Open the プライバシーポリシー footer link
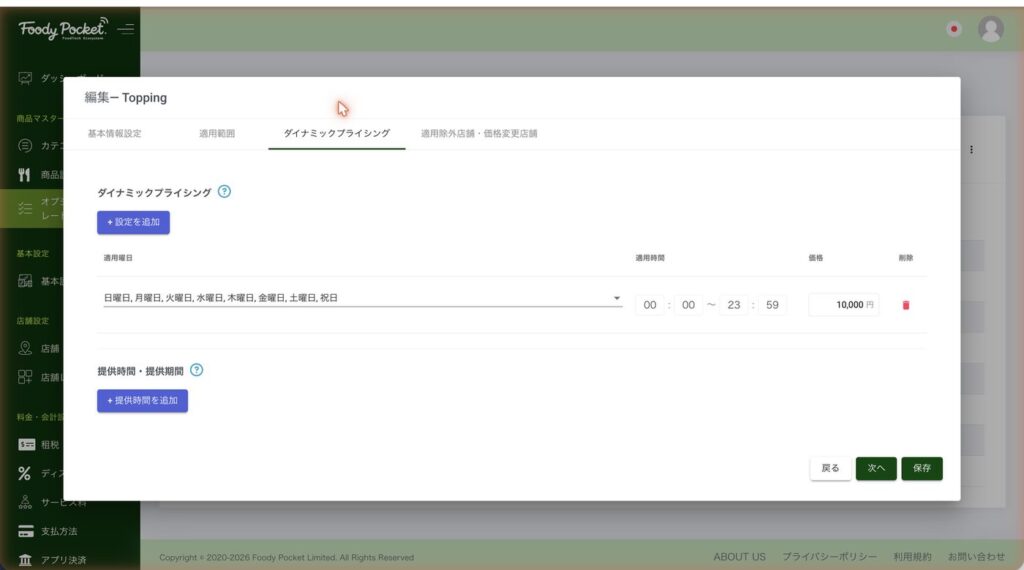 coord(829,557)
